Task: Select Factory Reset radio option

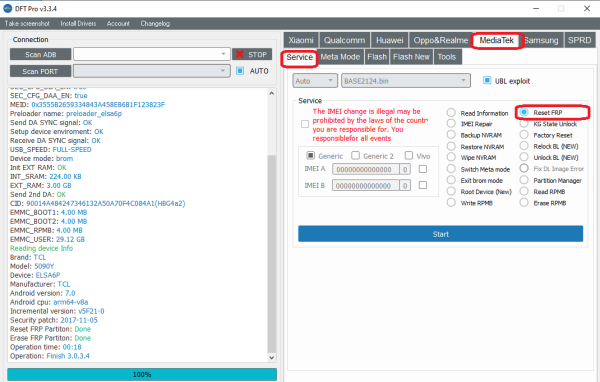Action: 524,135
